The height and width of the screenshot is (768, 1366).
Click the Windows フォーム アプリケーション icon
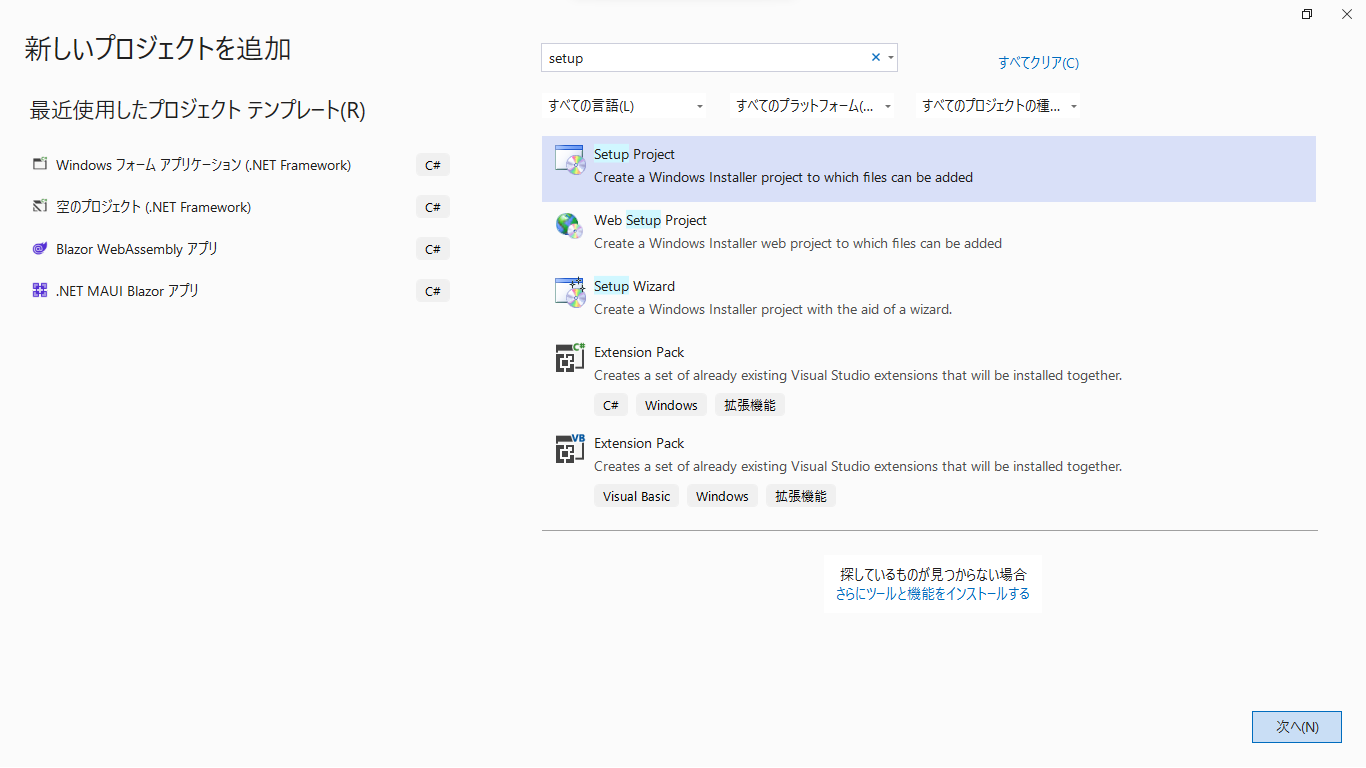coord(40,165)
